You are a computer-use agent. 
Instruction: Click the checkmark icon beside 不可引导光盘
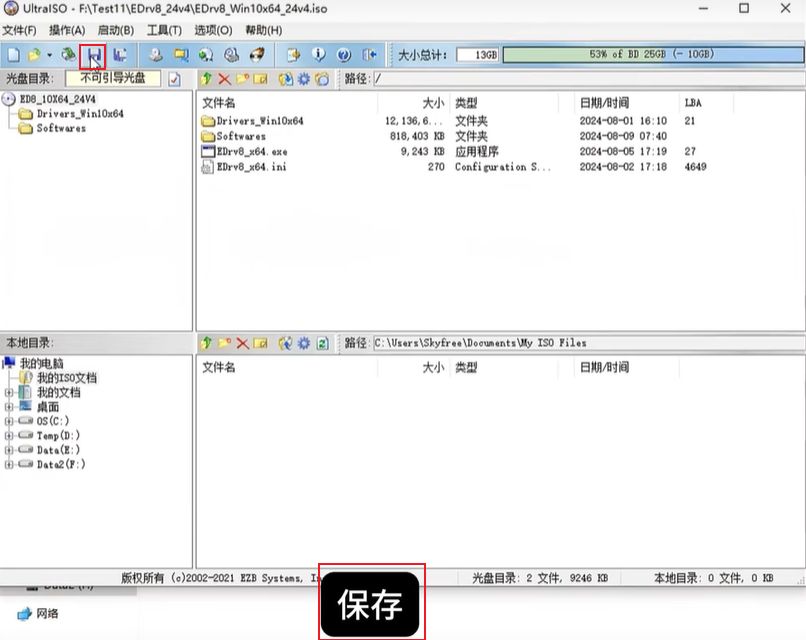point(174,79)
